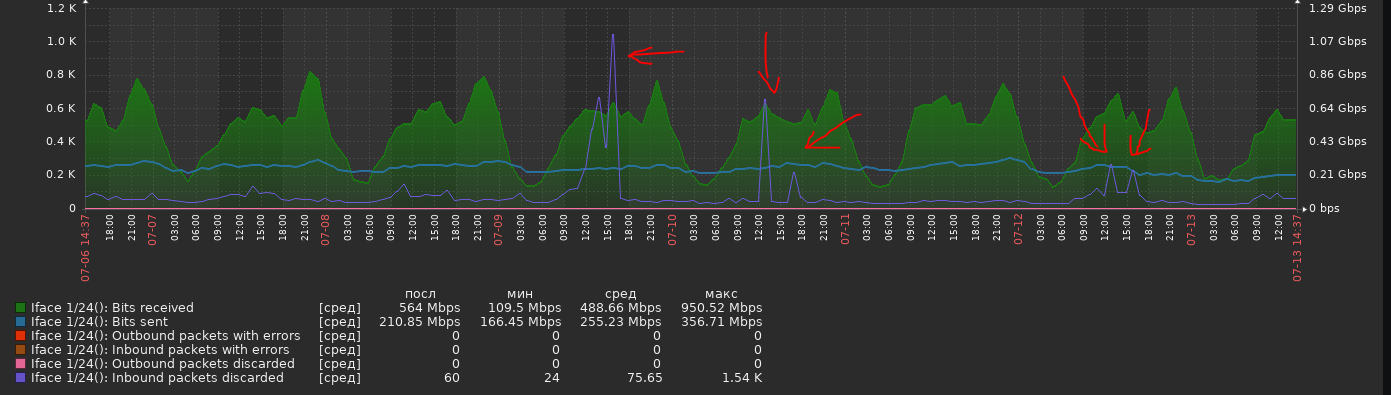
Task: Click the 07-07 date marker on time axis
Action: [x=152, y=229]
